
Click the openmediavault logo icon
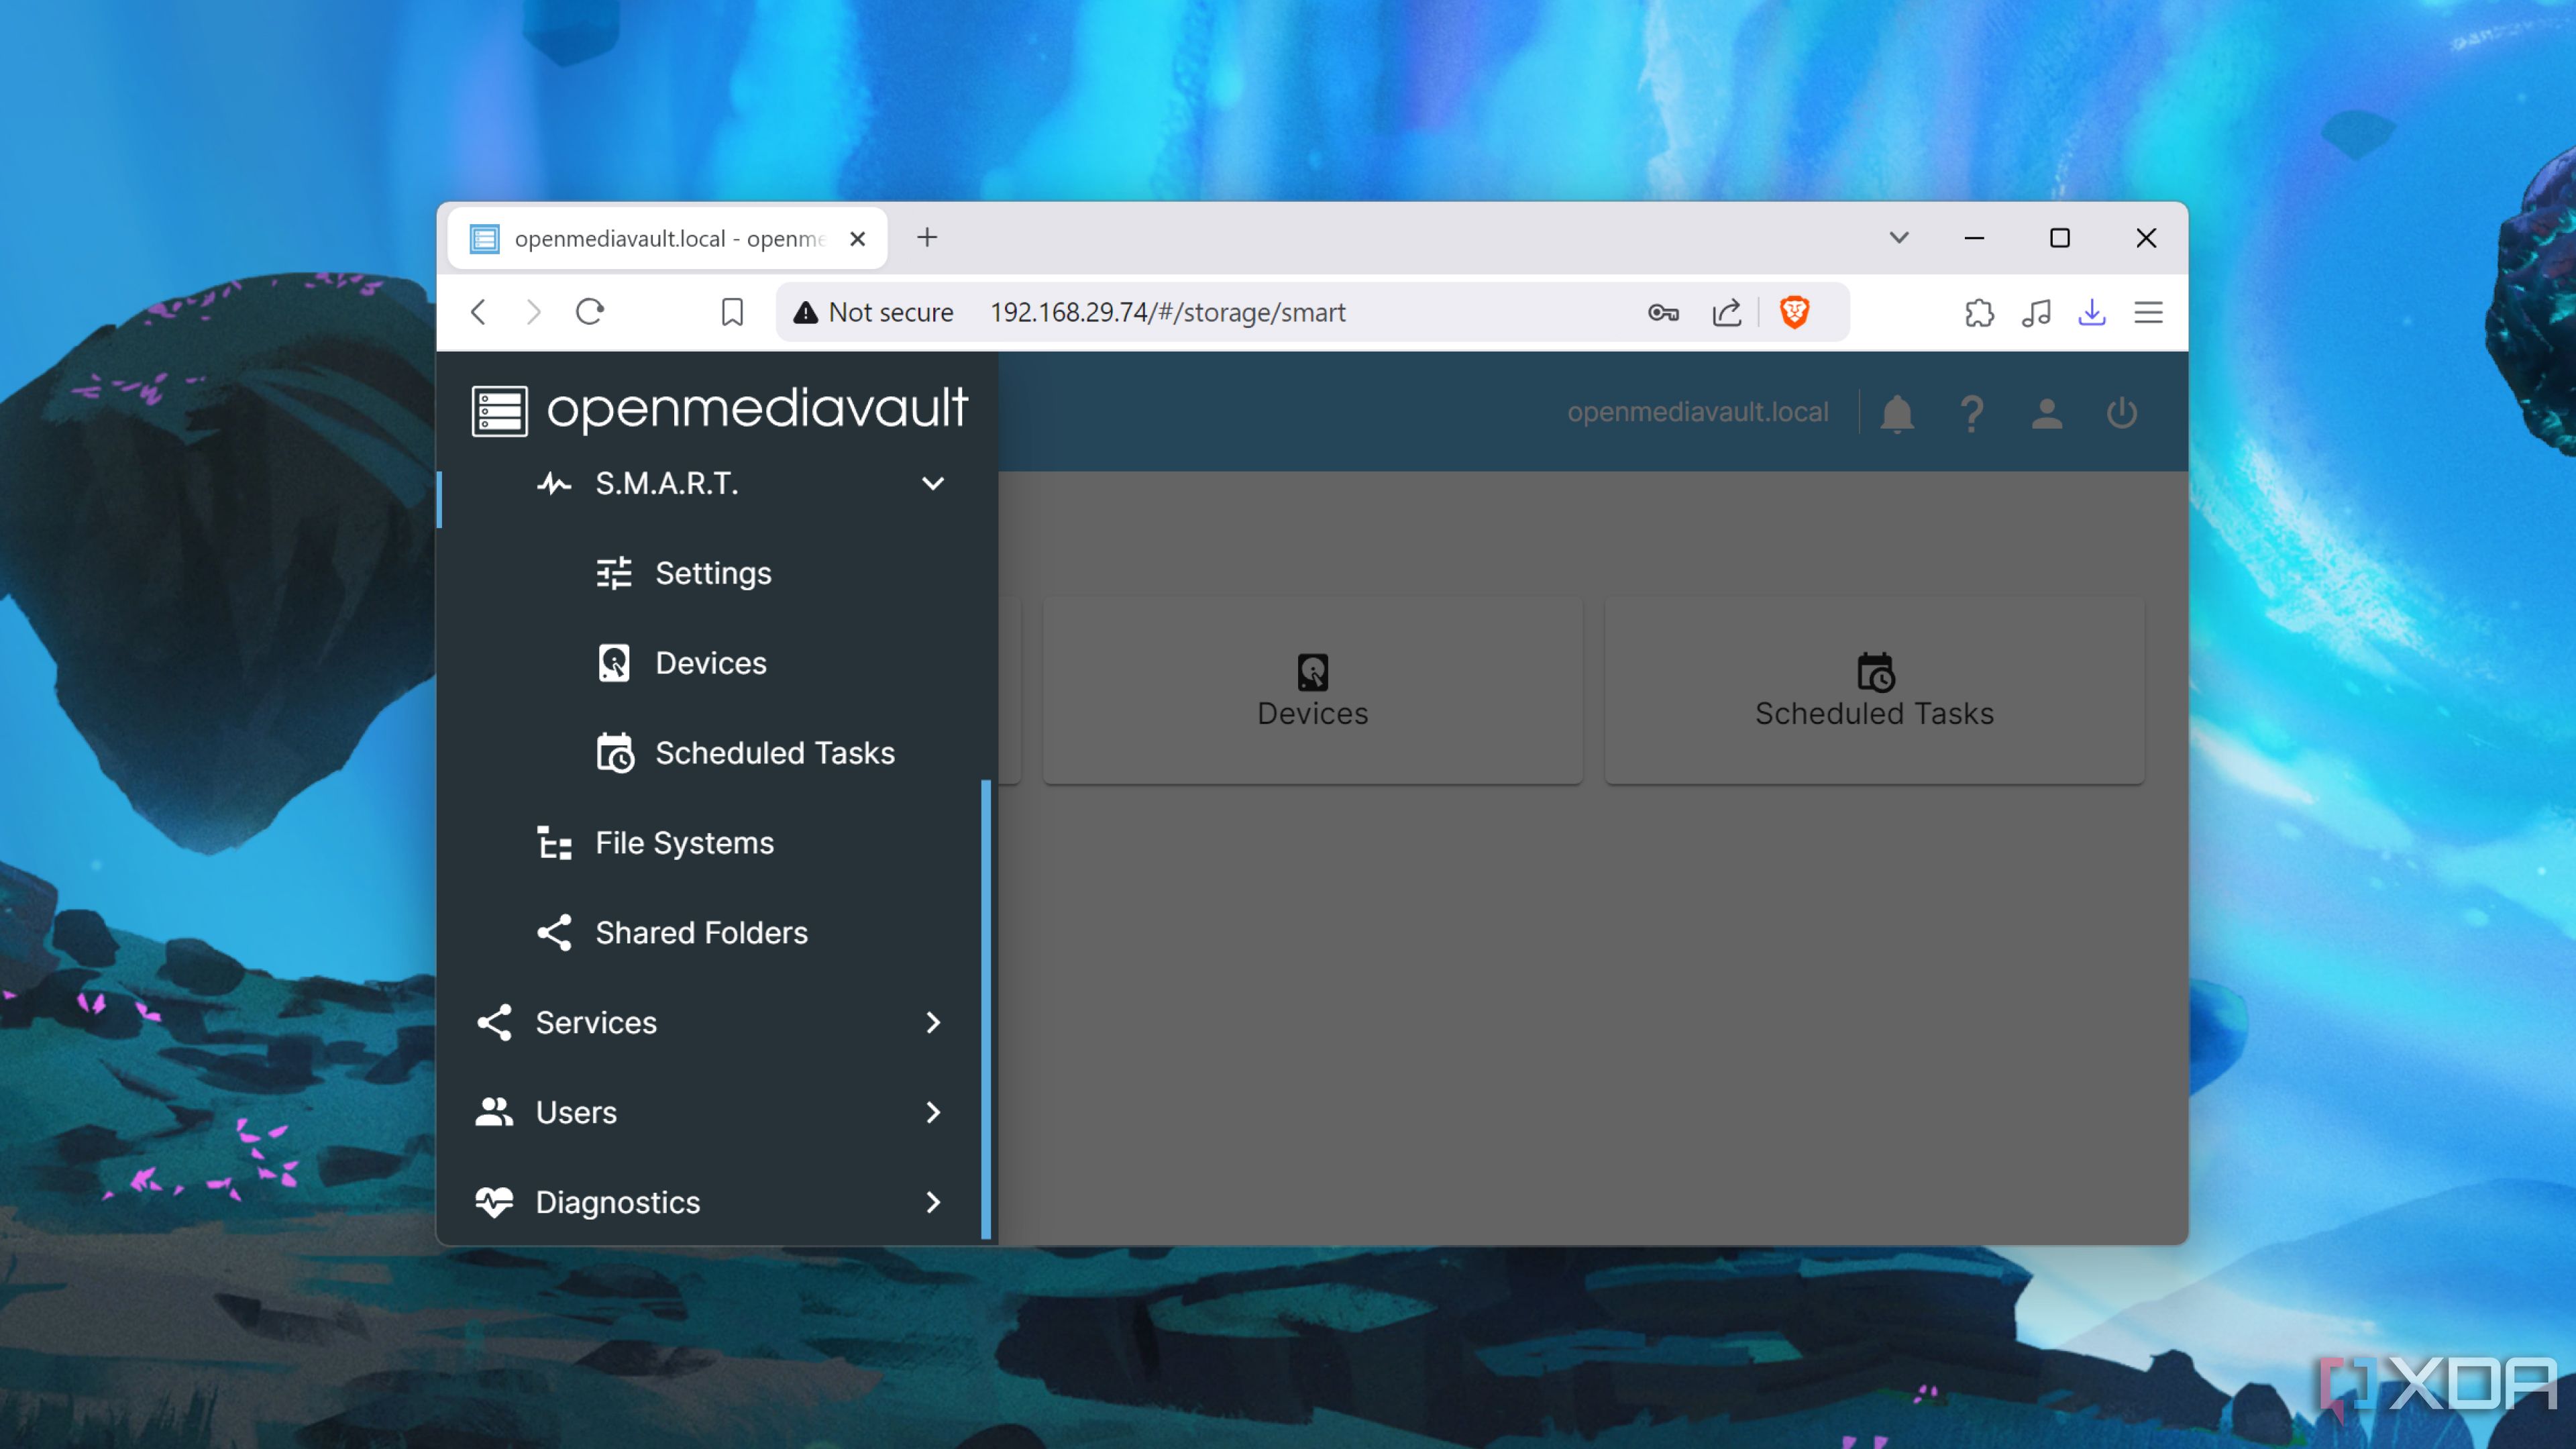[499, 411]
